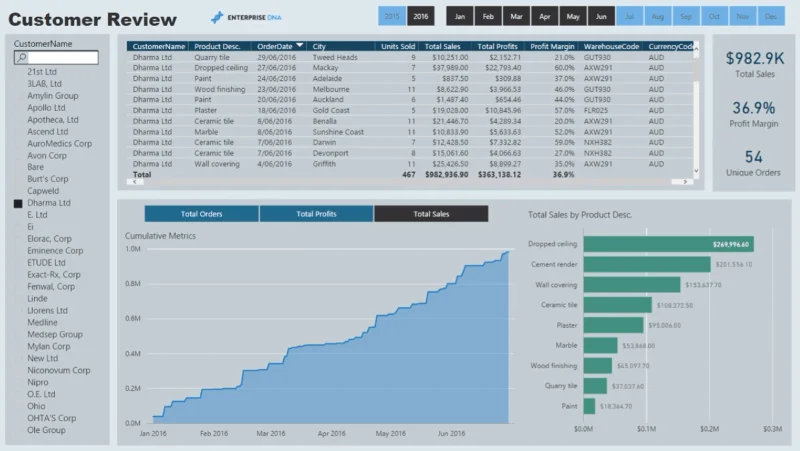The image size is (800, 451).
Task: Toggle the Jan month slicer
Action: 460,16
